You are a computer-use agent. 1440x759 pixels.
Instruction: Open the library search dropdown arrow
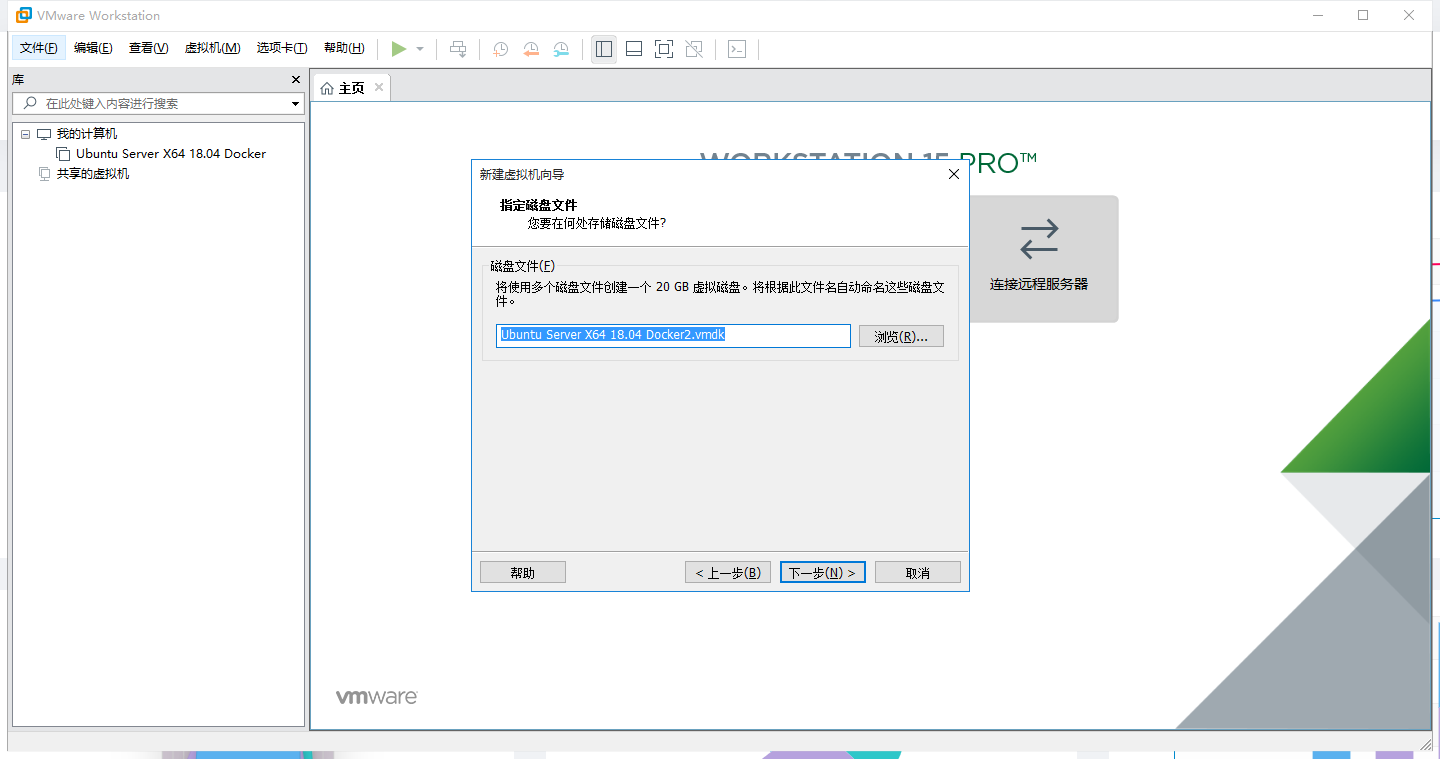coord(295,103)
